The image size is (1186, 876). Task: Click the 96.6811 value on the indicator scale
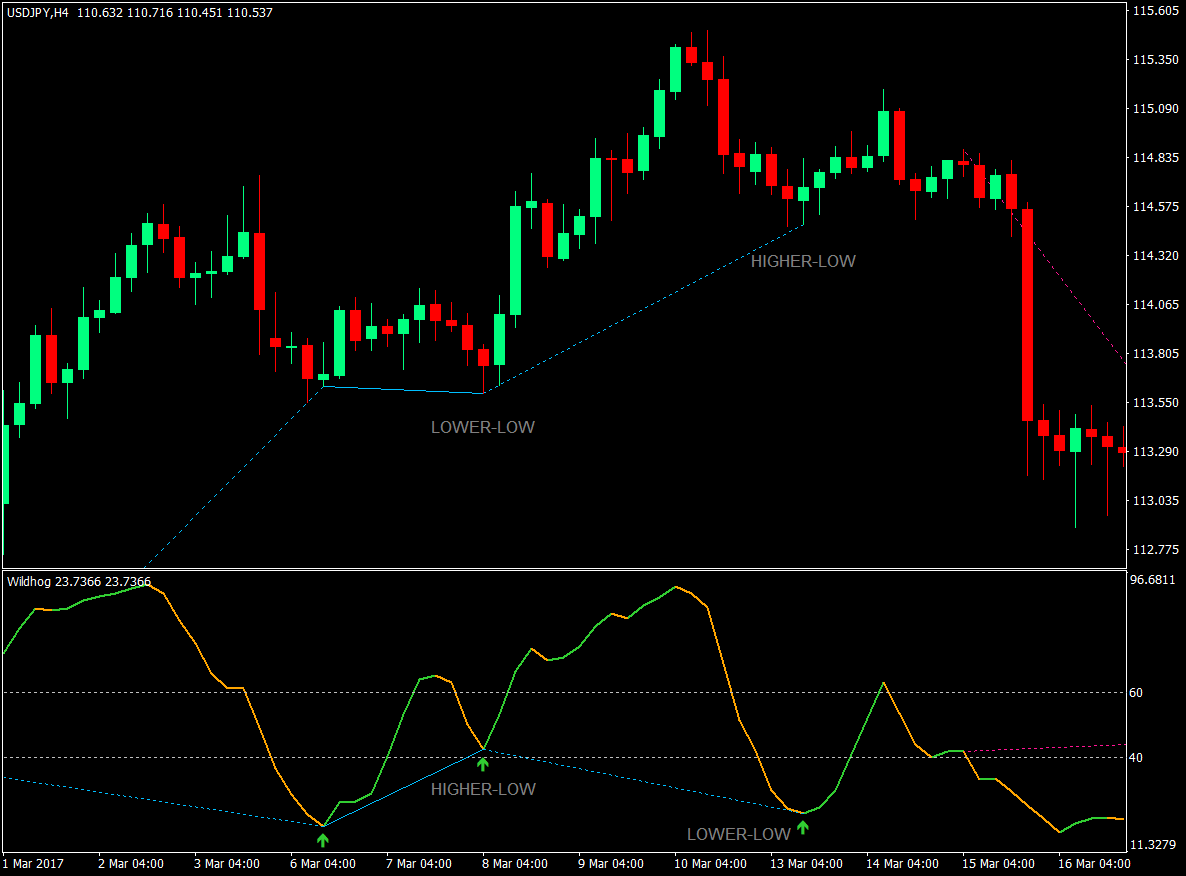(1151, 577)
